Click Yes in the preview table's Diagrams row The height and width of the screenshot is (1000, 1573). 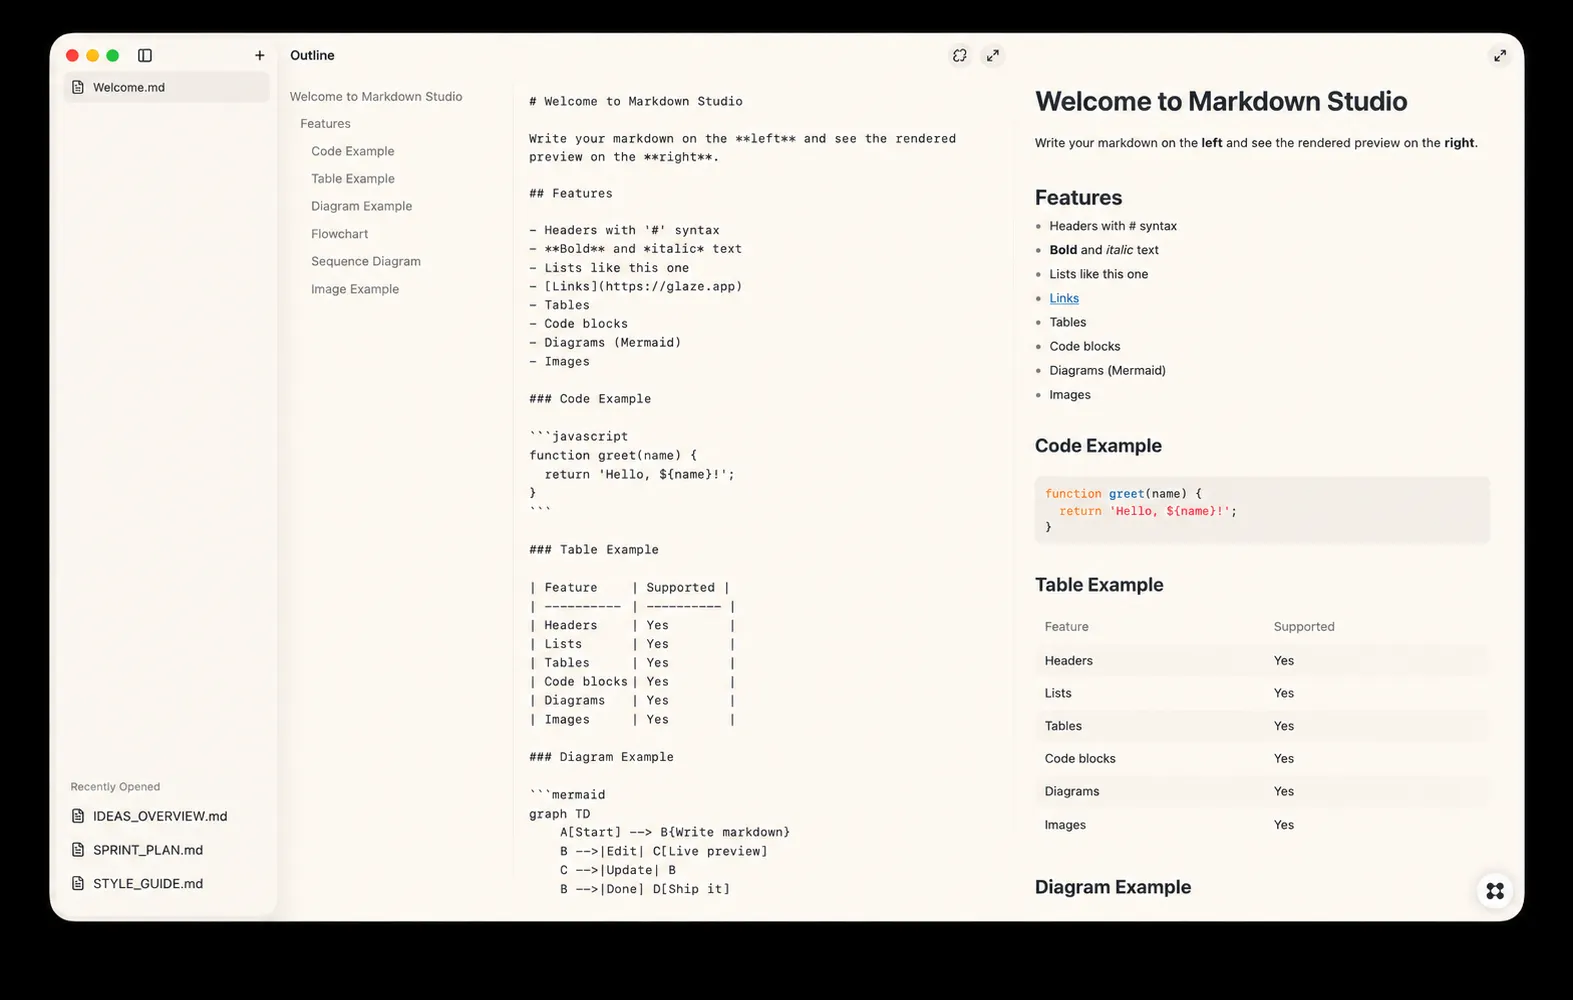1284,791
